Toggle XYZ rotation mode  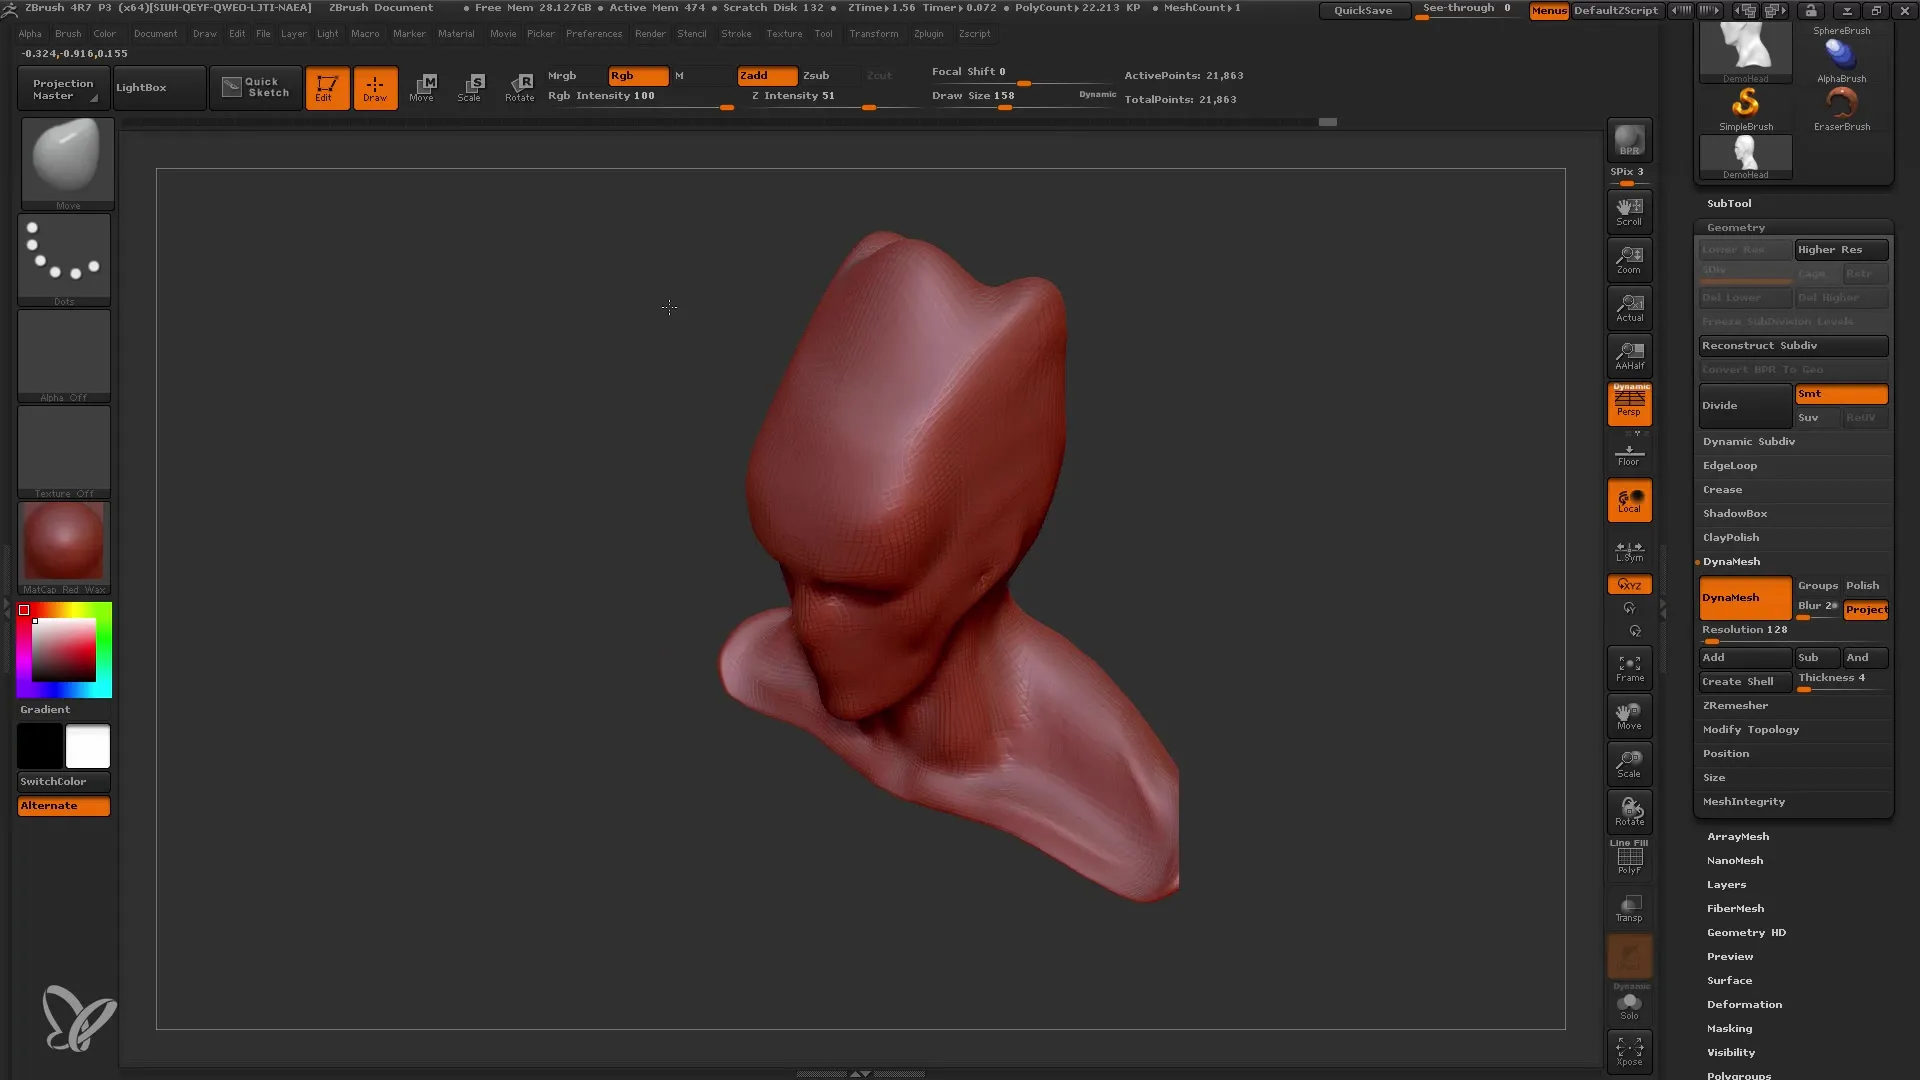[1629, 584]
